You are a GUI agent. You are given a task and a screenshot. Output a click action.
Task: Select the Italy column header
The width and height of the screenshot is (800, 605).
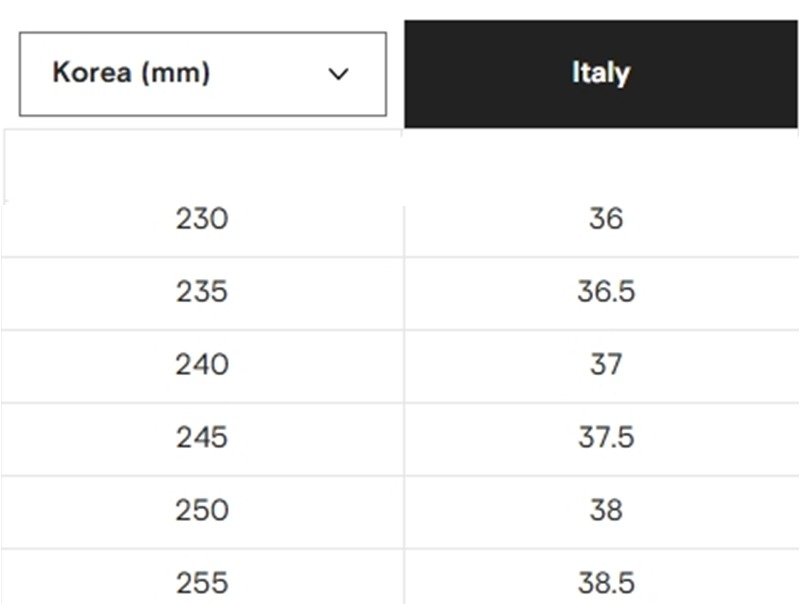601,74
